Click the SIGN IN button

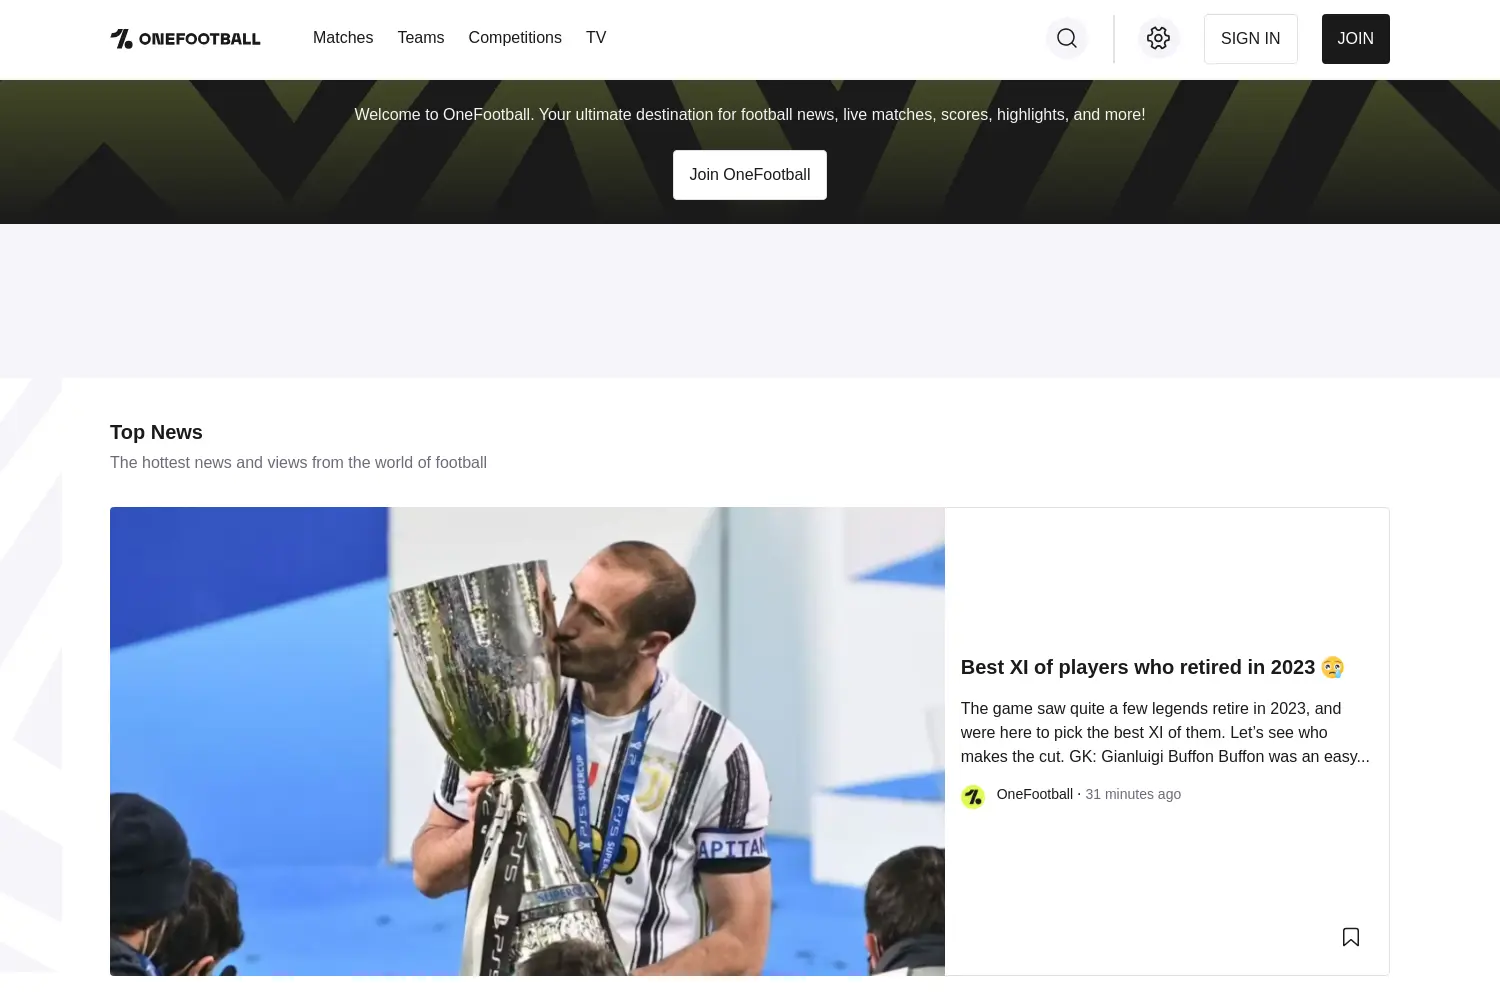pos(1251,39)
